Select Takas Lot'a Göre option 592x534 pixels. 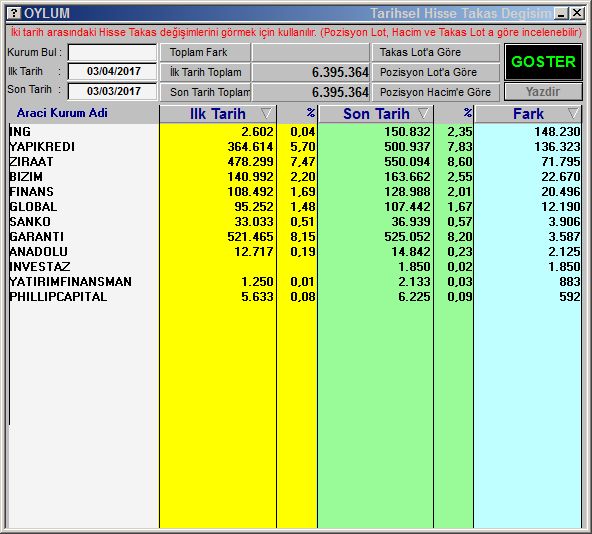[436, 52]
